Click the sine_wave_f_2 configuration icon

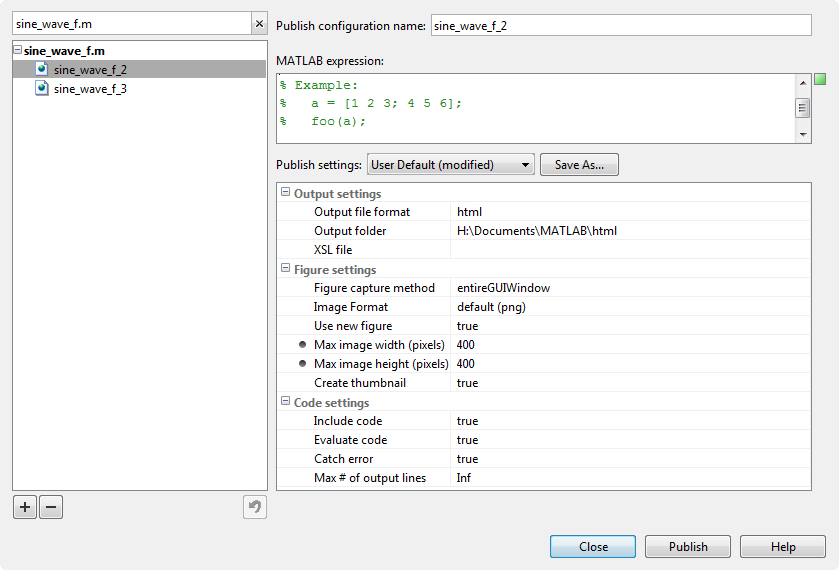tap(42, 69)
